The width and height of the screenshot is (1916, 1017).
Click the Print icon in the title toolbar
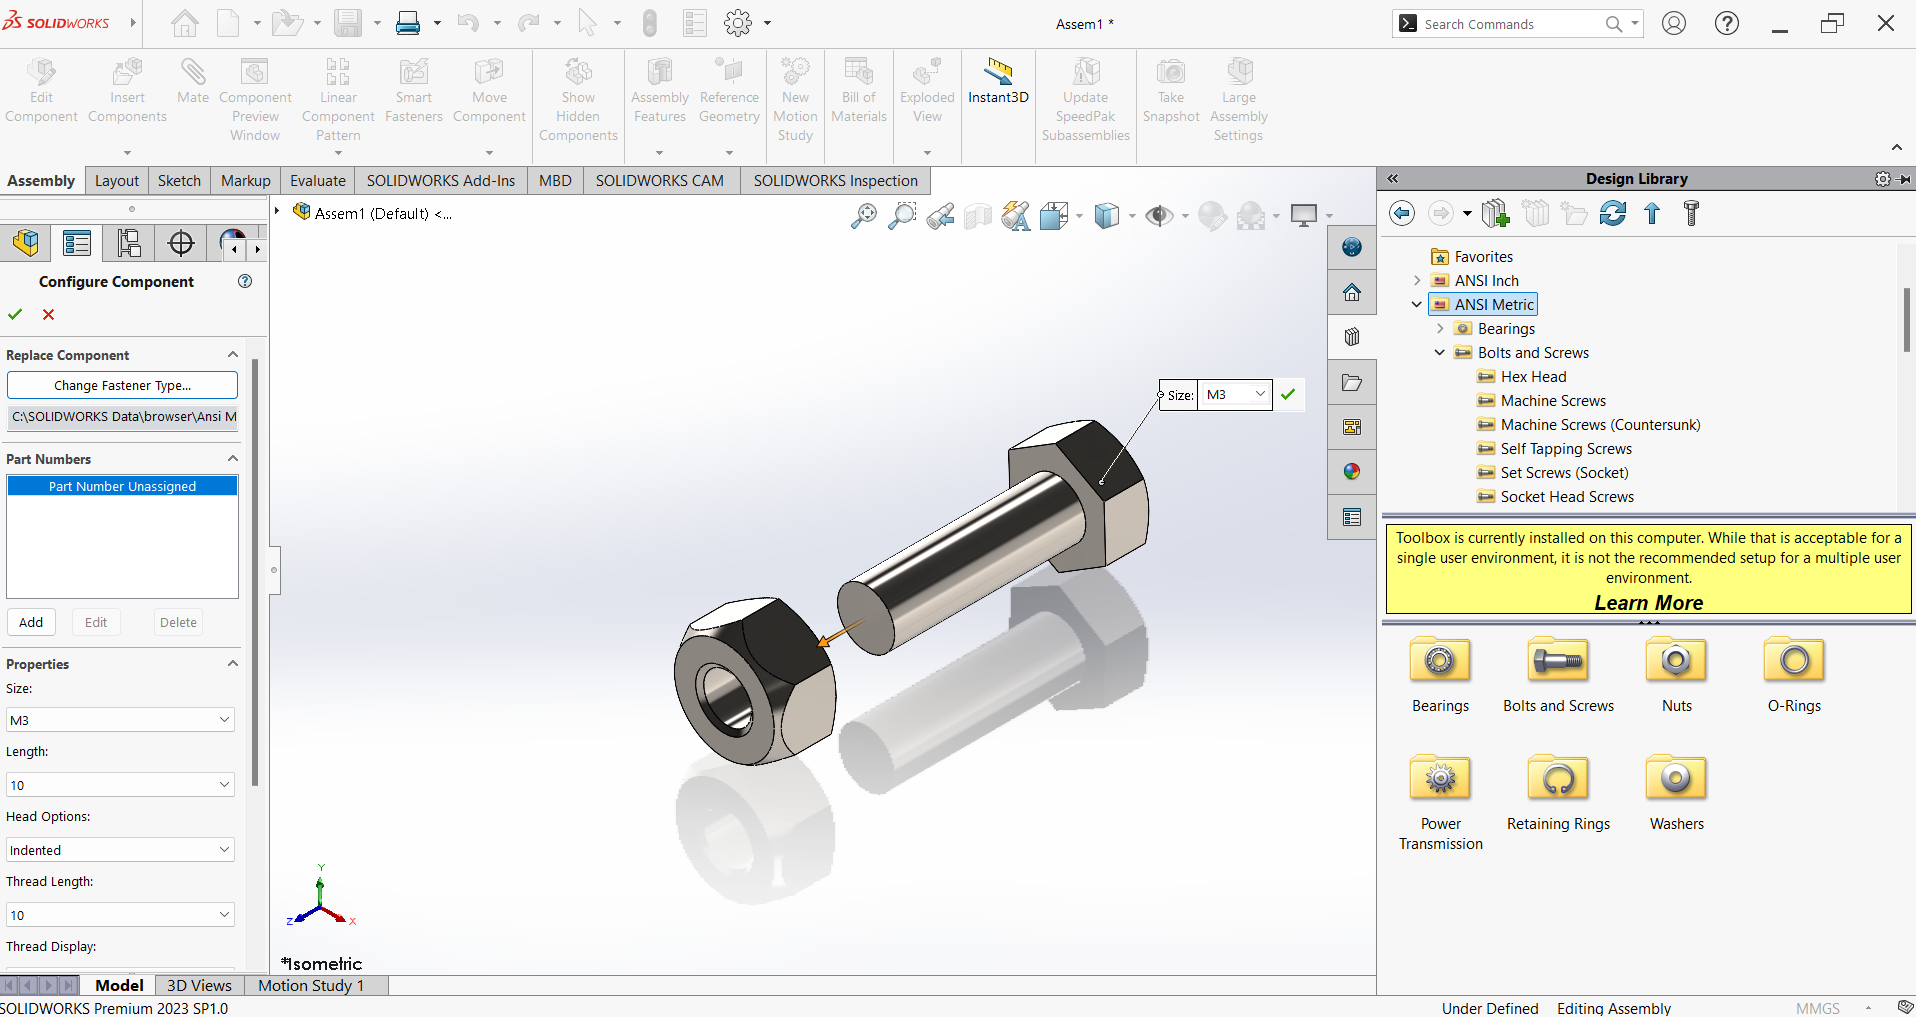[408, 23]
